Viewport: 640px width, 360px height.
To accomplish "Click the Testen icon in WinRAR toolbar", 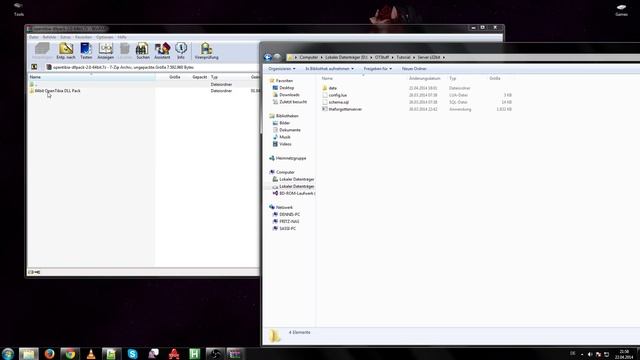I will [86, 51].
